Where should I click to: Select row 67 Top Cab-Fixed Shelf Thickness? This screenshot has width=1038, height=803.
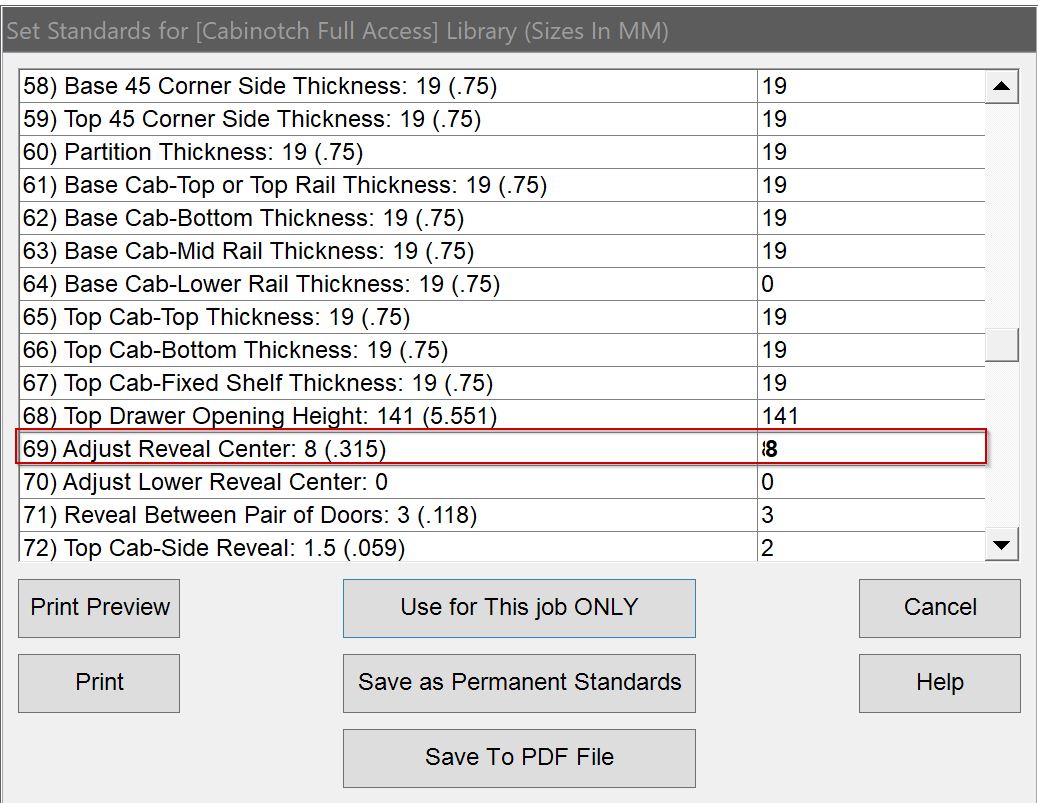click(258, 383)
